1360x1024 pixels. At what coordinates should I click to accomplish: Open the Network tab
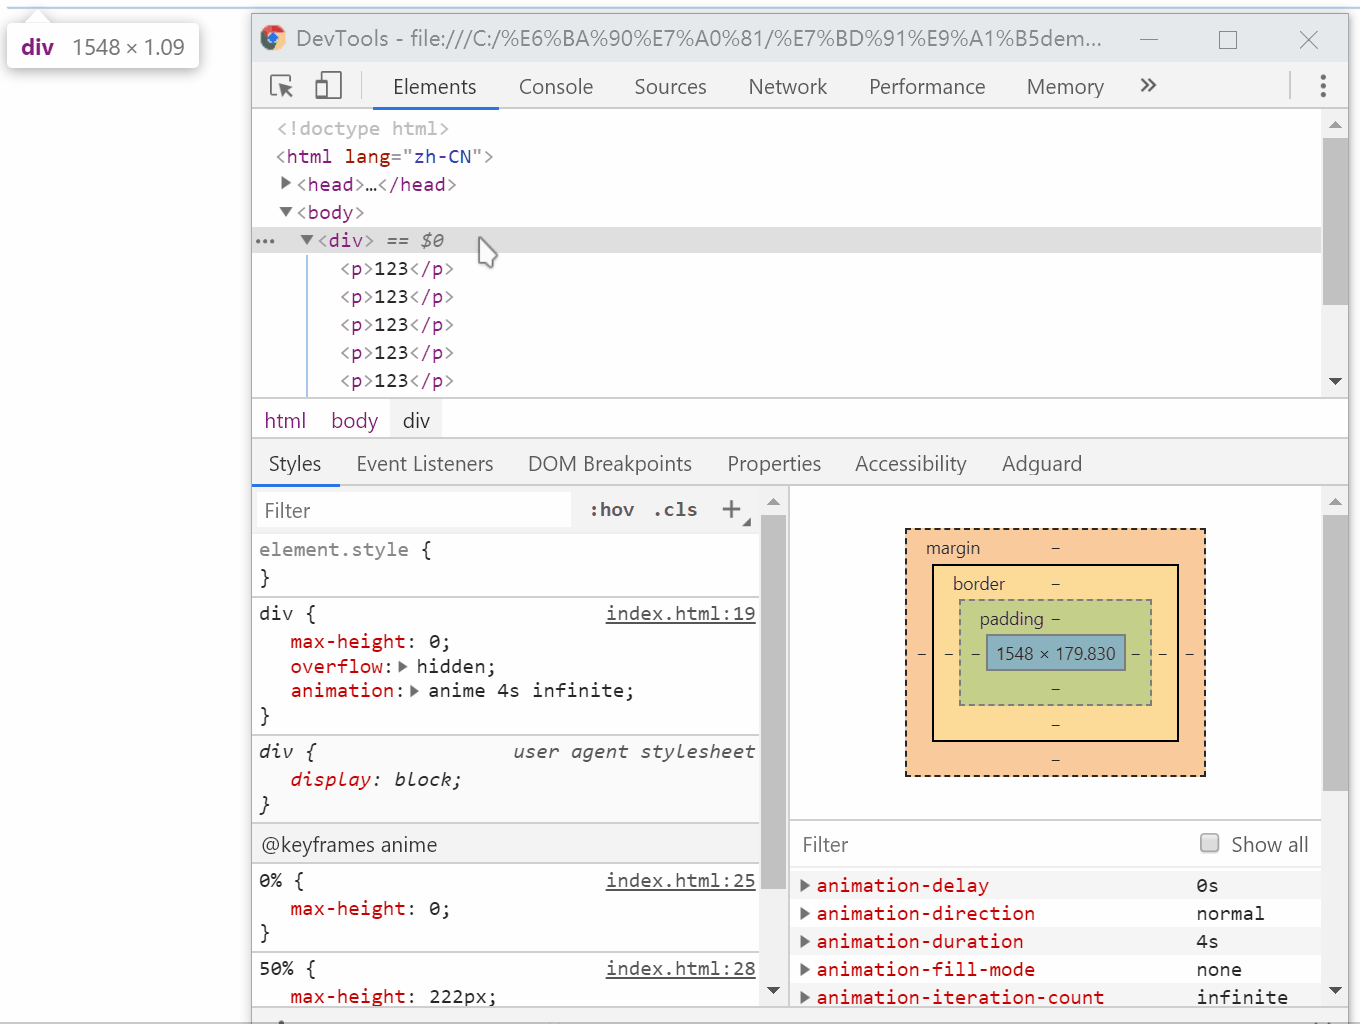click(x=788, y=87)
